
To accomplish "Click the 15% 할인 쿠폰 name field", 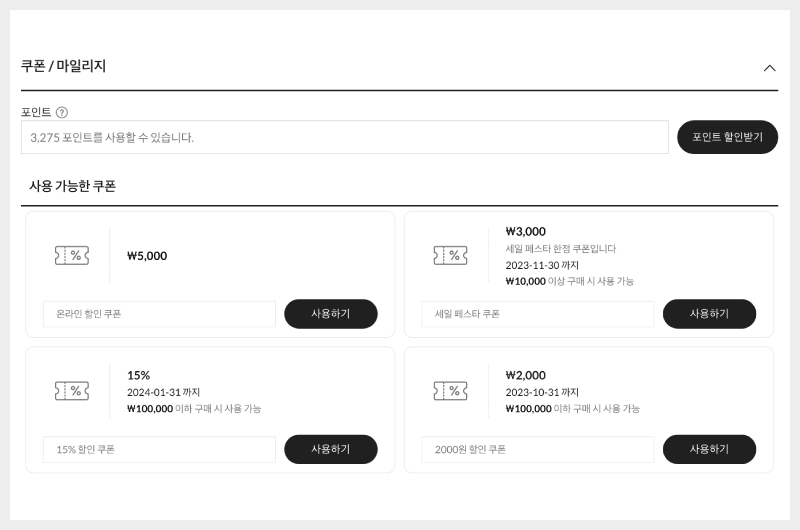I will point(158,450).
